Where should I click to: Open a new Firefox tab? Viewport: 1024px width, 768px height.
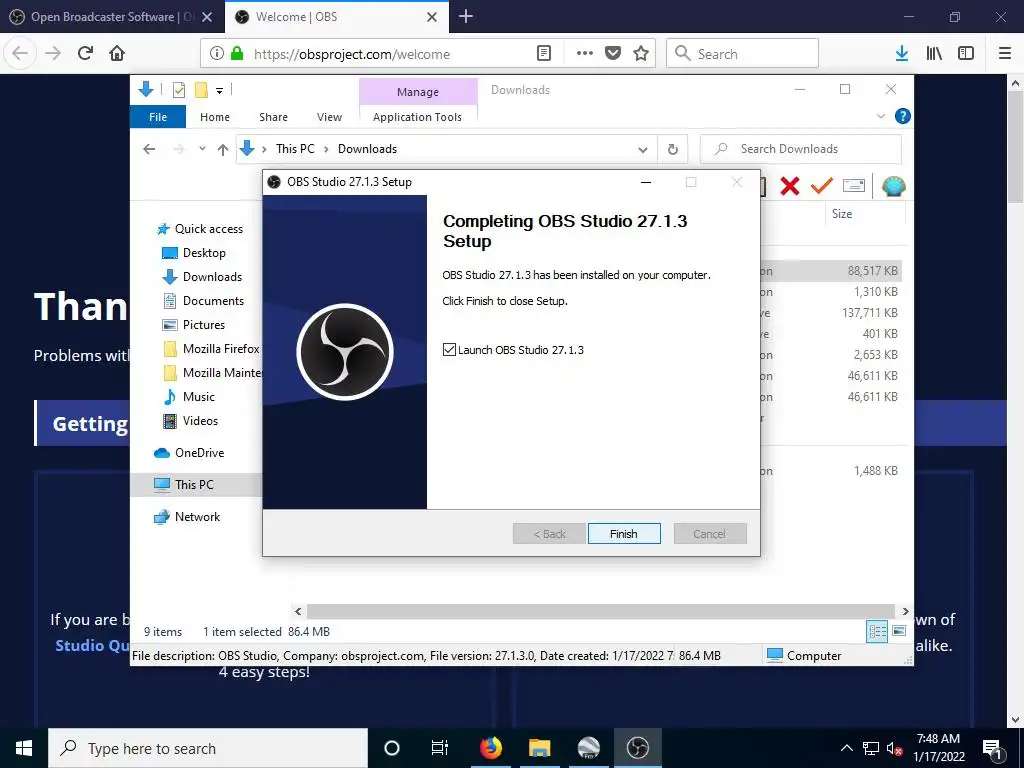(x=466, y=16)
